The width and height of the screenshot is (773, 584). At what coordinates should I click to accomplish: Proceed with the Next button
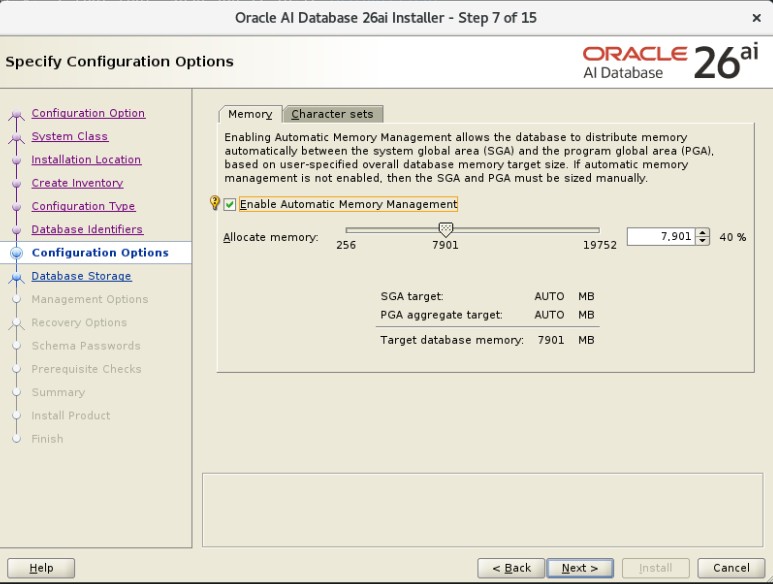click(580, 568)
